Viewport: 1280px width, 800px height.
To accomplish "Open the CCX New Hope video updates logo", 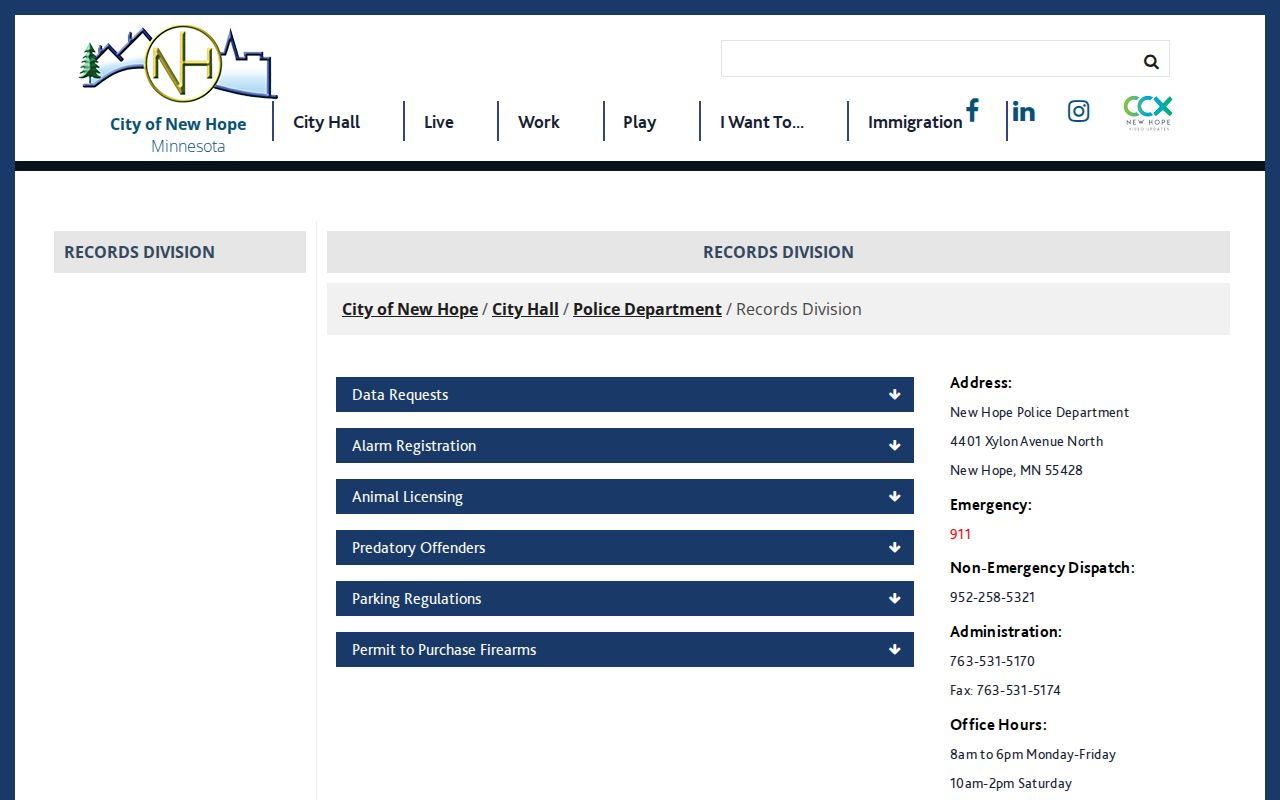I will coord(1148,112).
